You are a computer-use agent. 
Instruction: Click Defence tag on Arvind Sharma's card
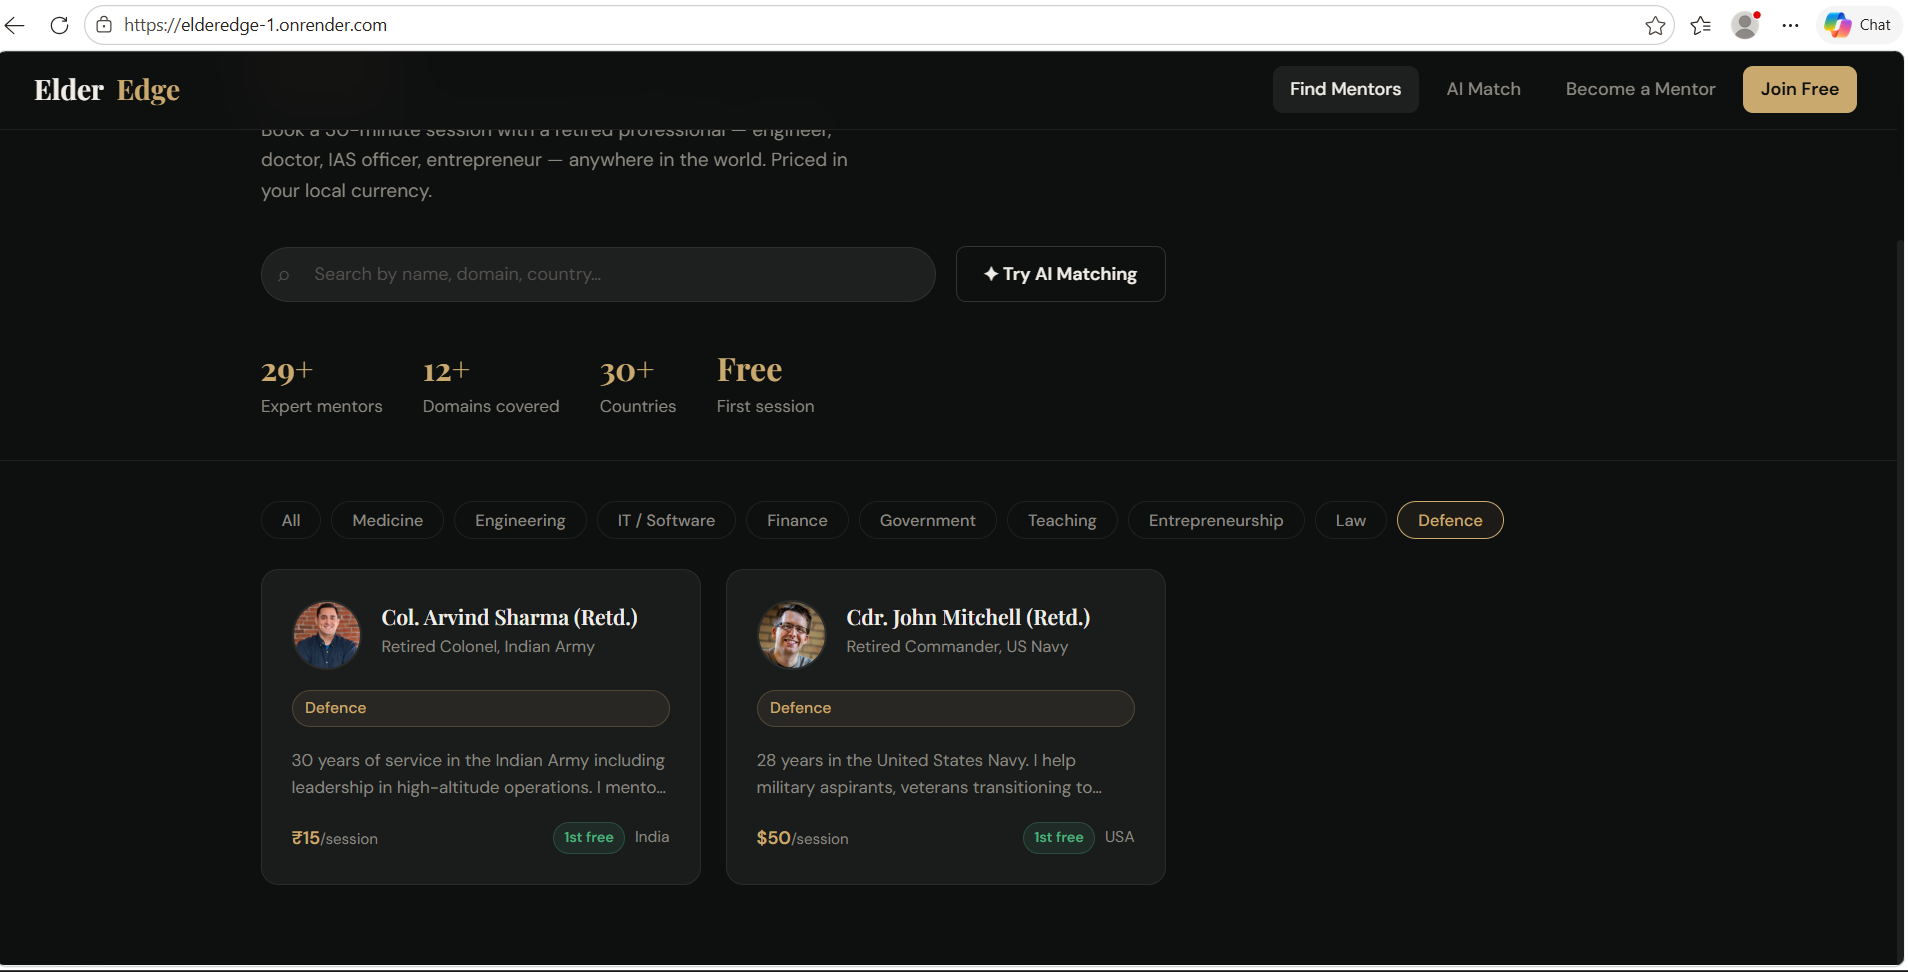(480, 708)
